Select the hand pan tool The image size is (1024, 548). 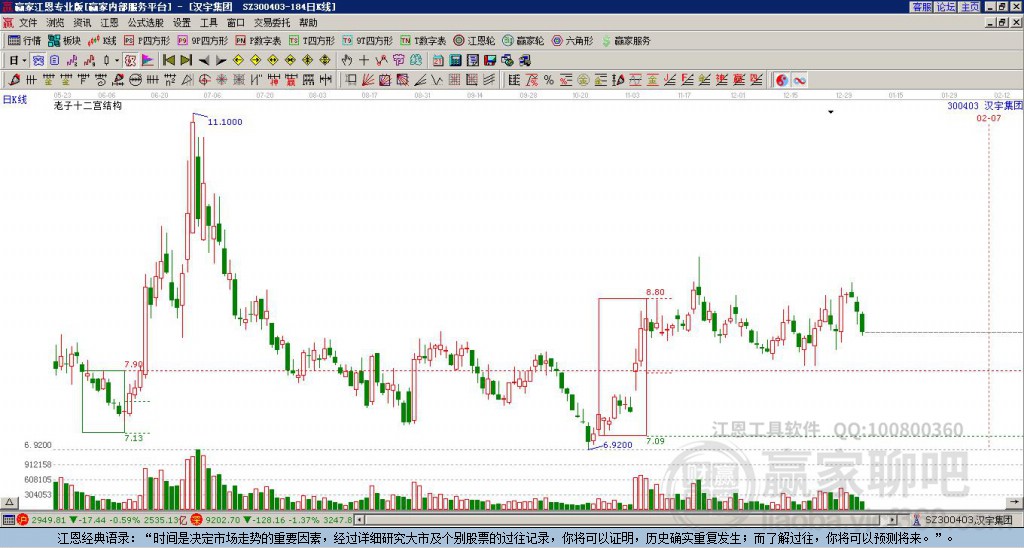(346, 60)
